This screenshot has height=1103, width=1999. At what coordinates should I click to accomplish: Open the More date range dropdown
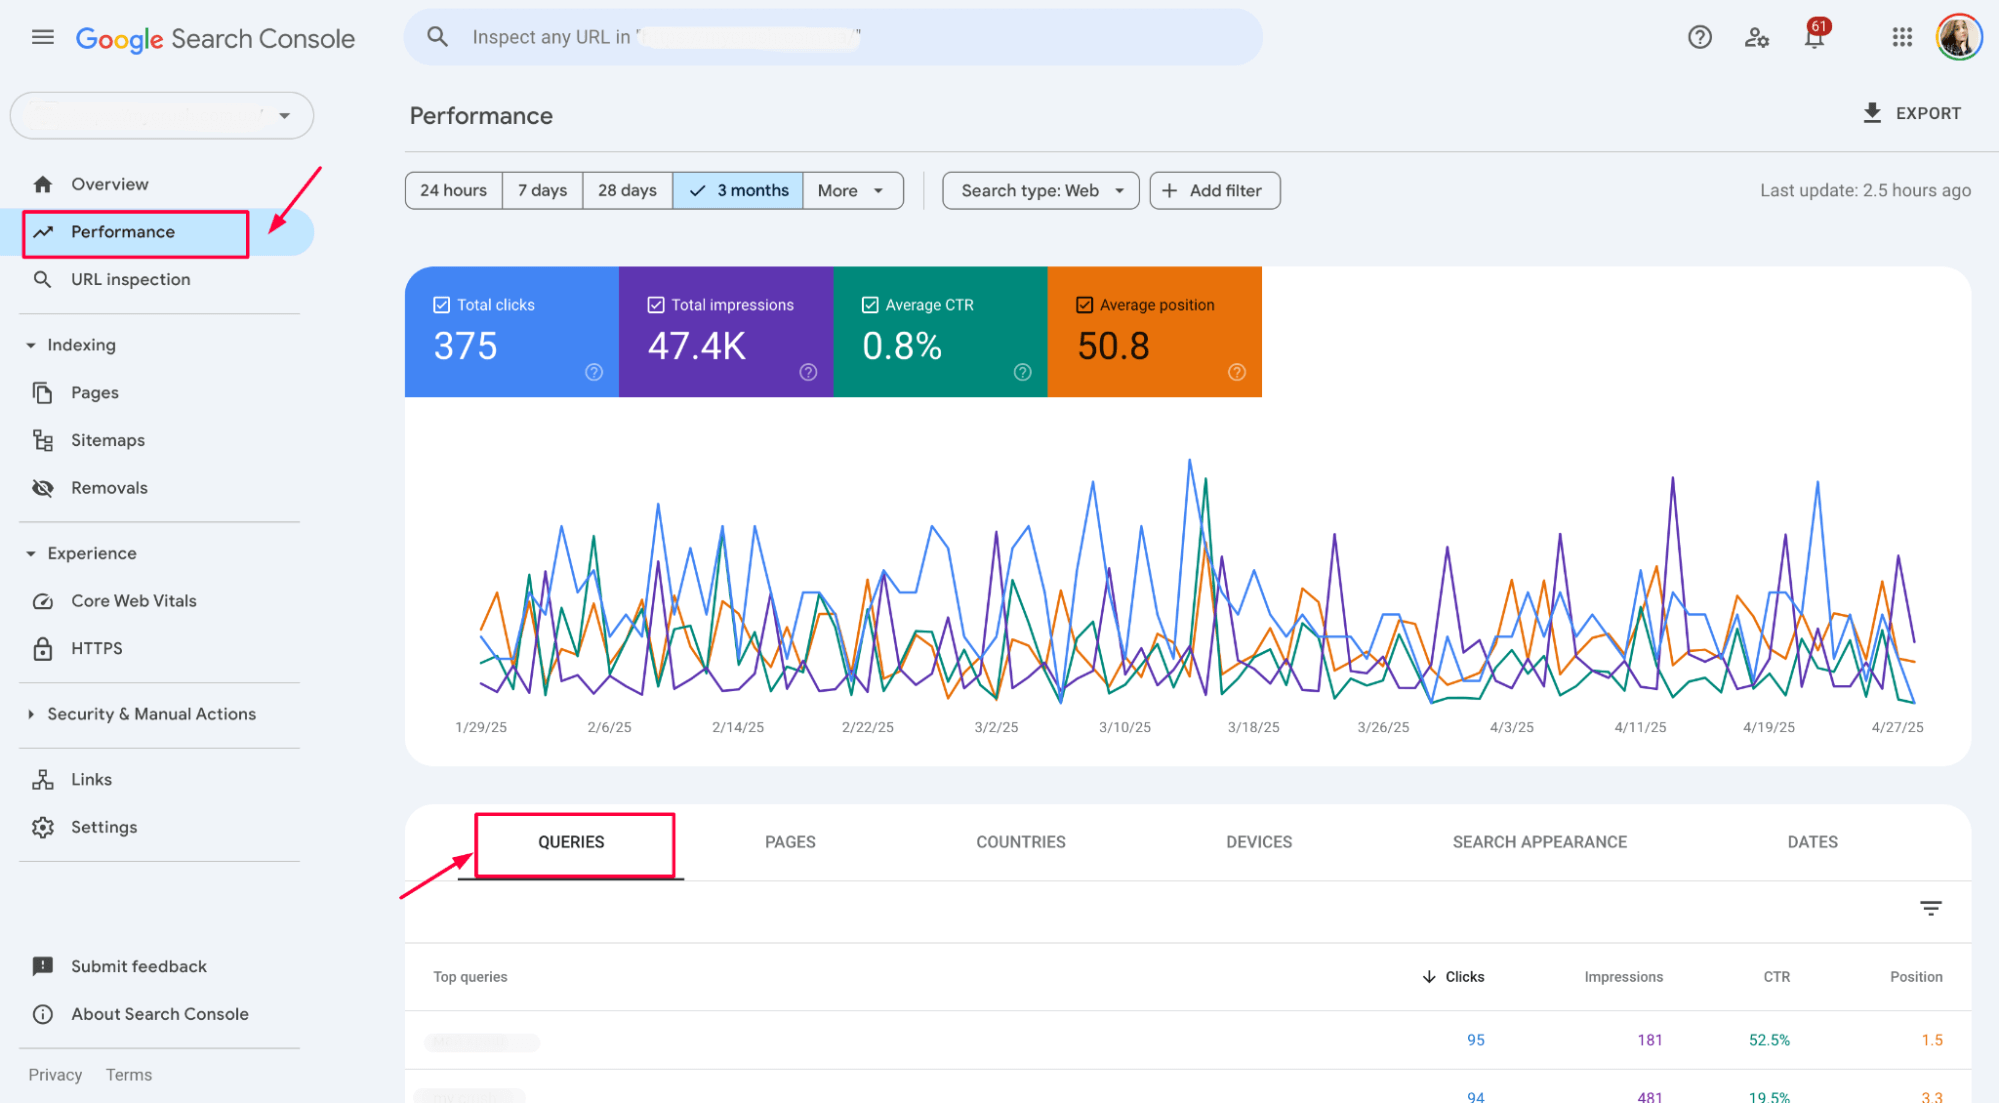click(x=853, y=190)
